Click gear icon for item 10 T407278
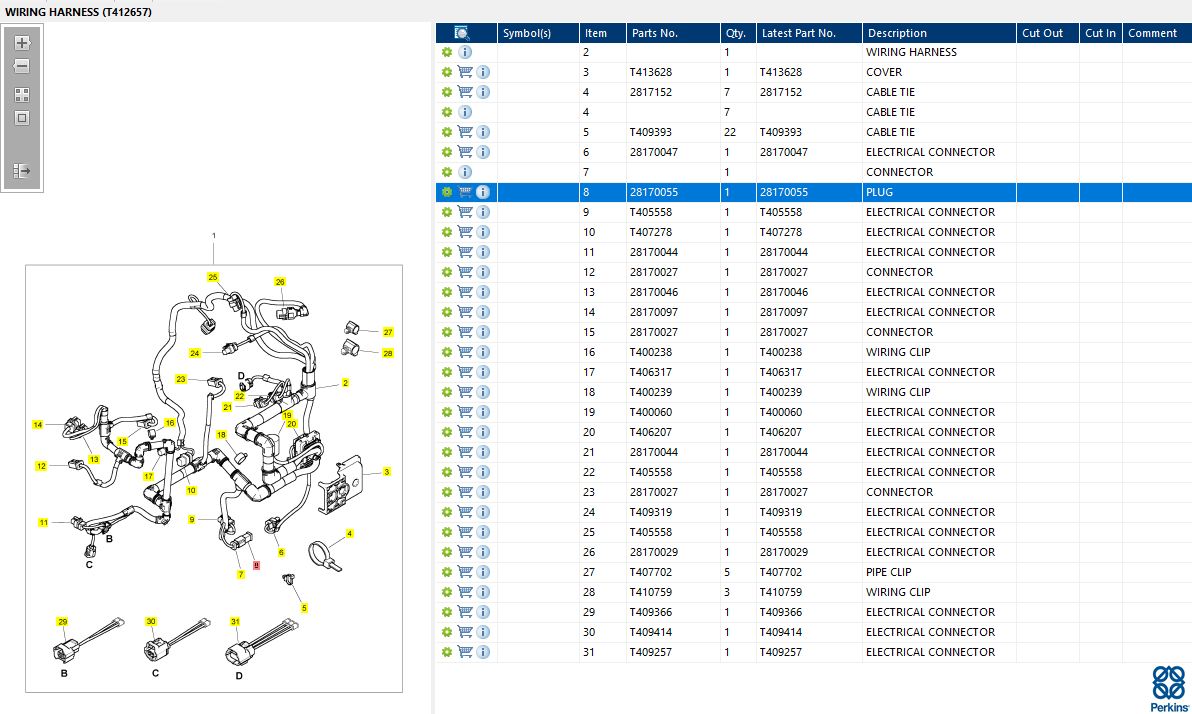The image size is (1192, 714). (x=447, y=232)
